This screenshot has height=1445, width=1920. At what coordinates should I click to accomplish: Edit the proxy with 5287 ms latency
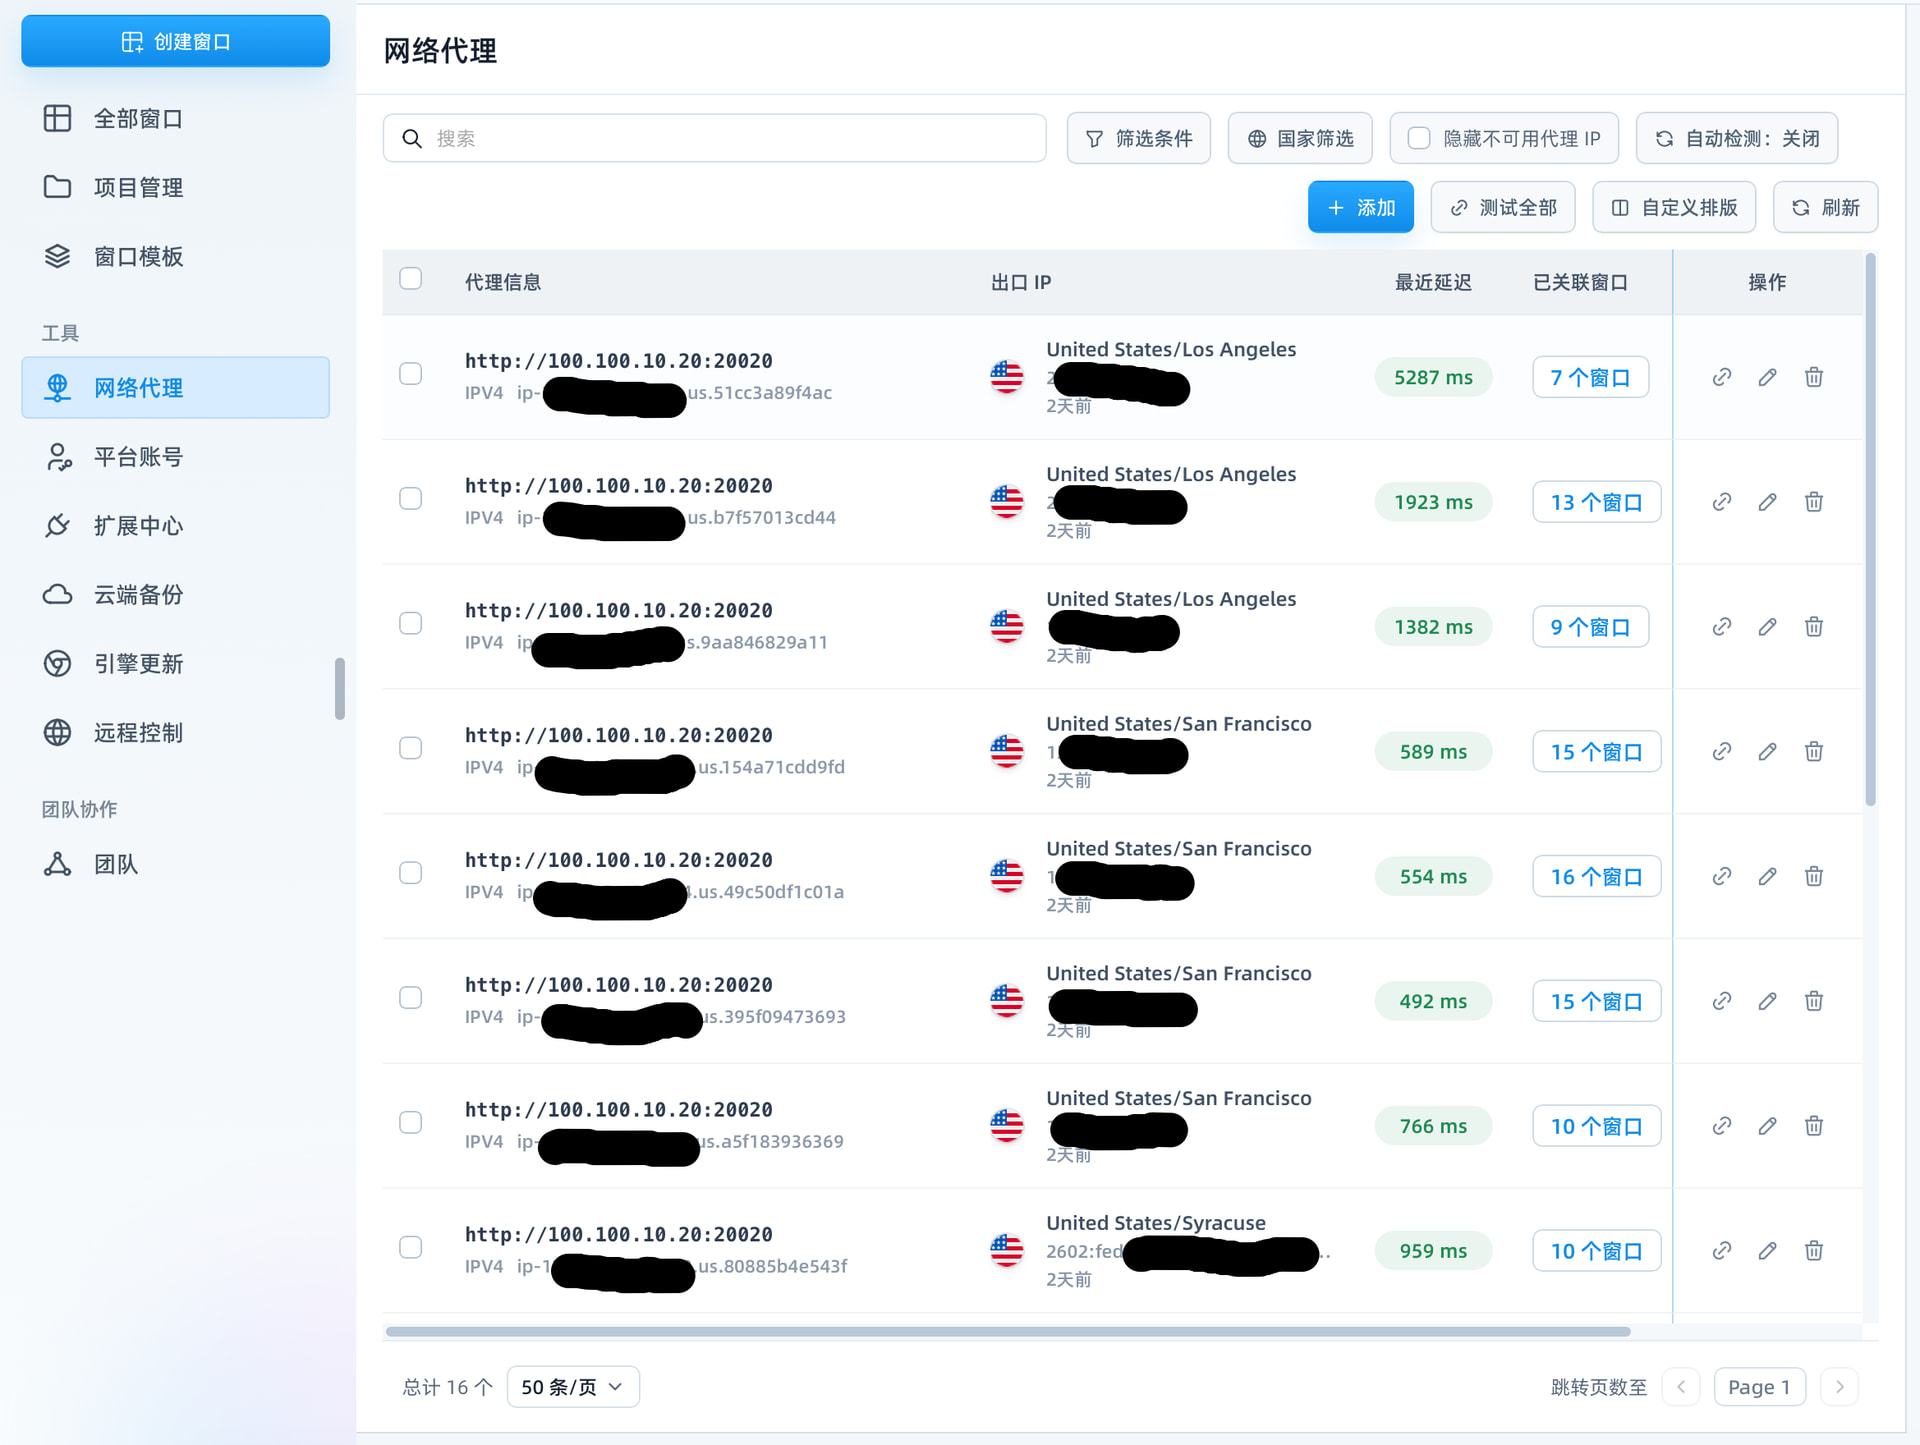coord(1767,377)
